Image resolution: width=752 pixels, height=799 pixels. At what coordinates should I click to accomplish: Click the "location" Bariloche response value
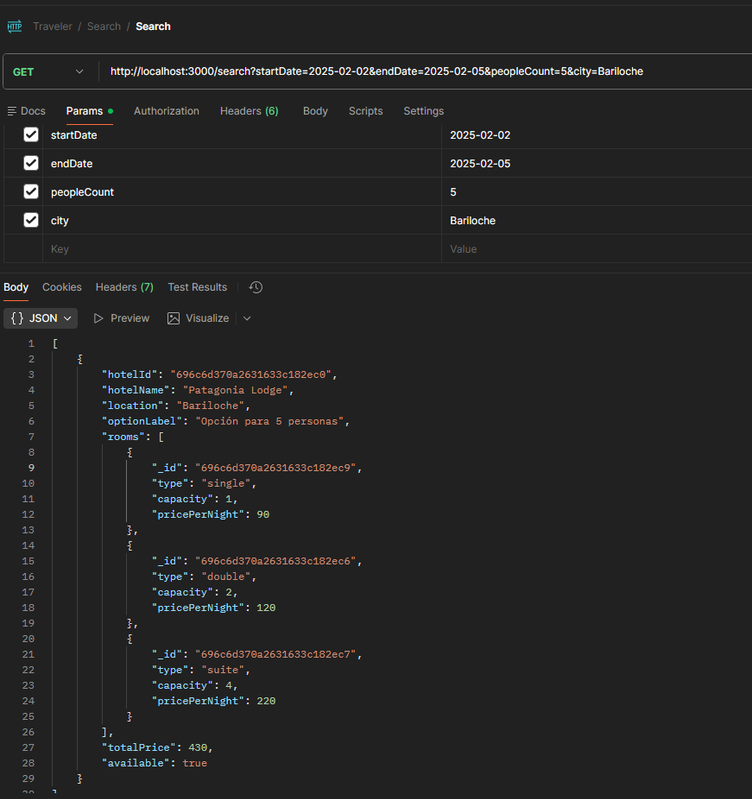tap(210, 406)
